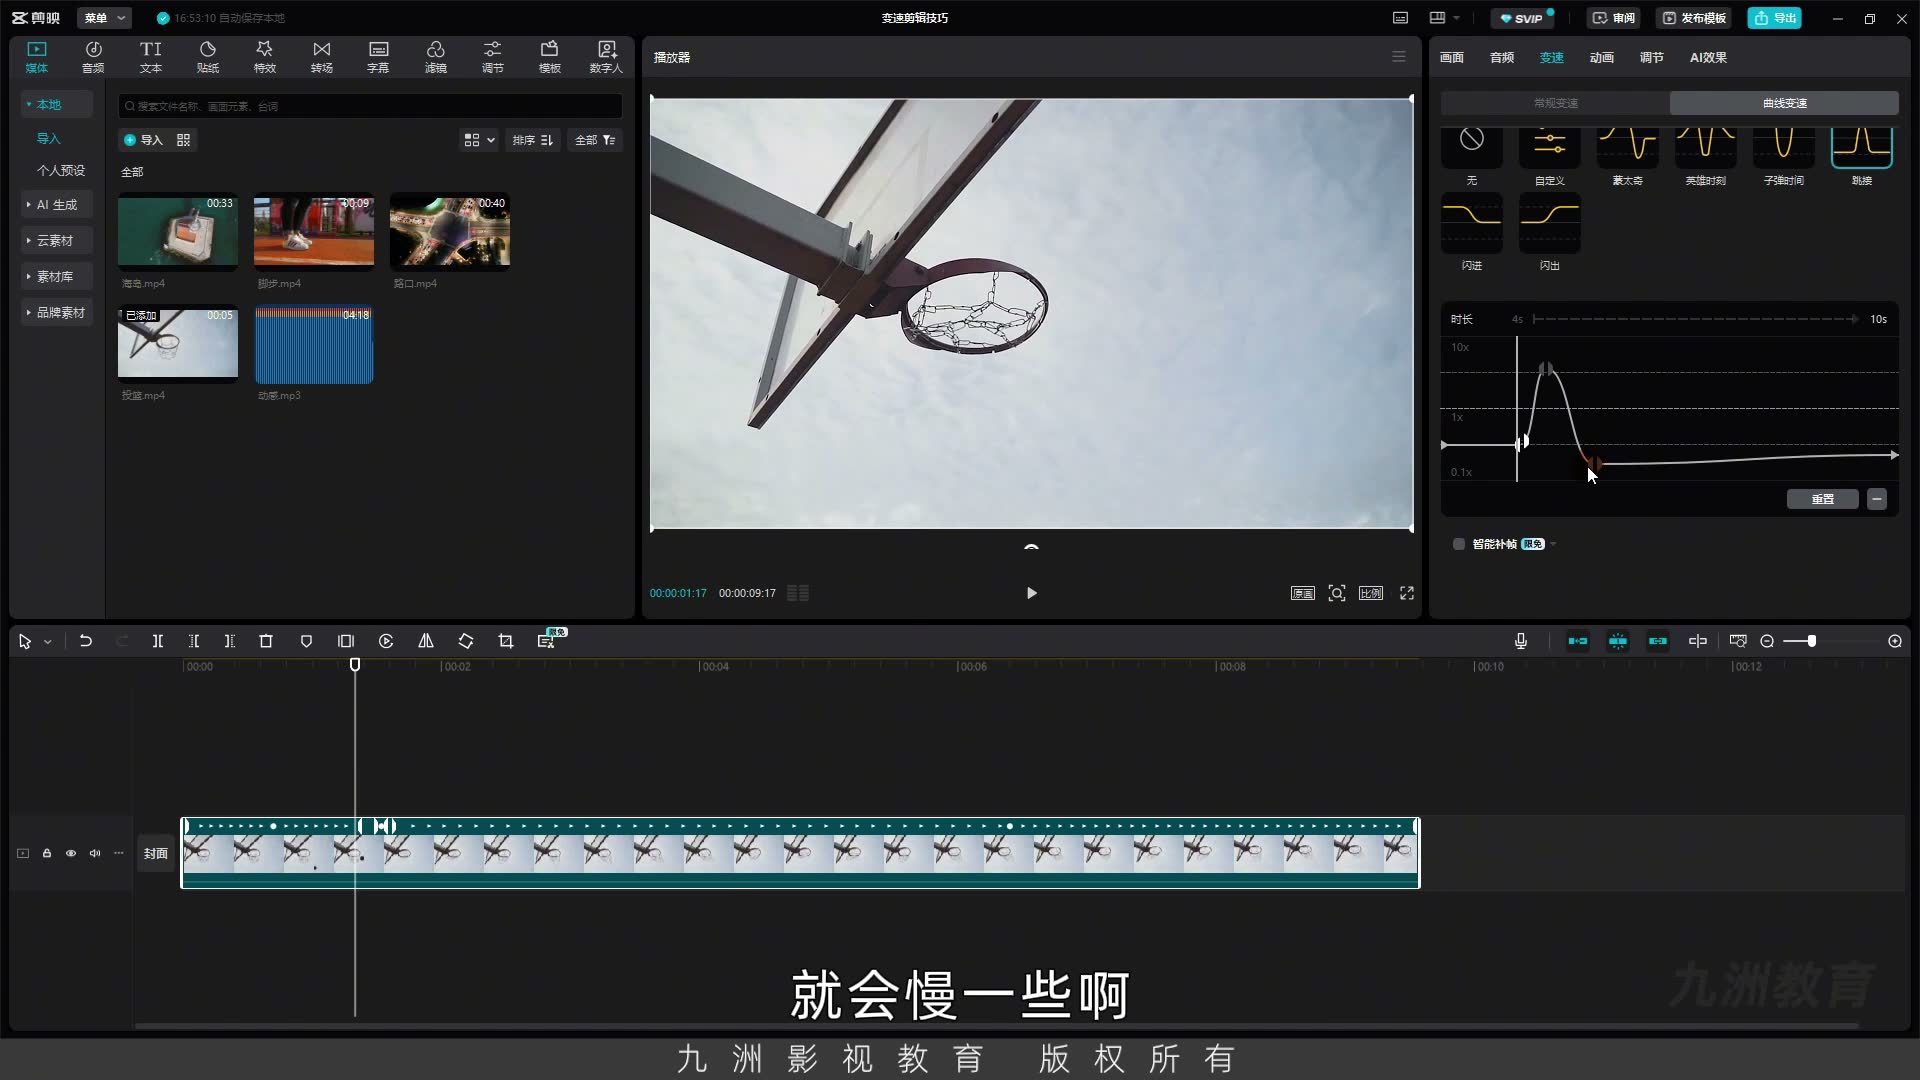Screen dimensions: 1920x1080
Task: Click the timeline zoom slider handle
Action: 1812,641
